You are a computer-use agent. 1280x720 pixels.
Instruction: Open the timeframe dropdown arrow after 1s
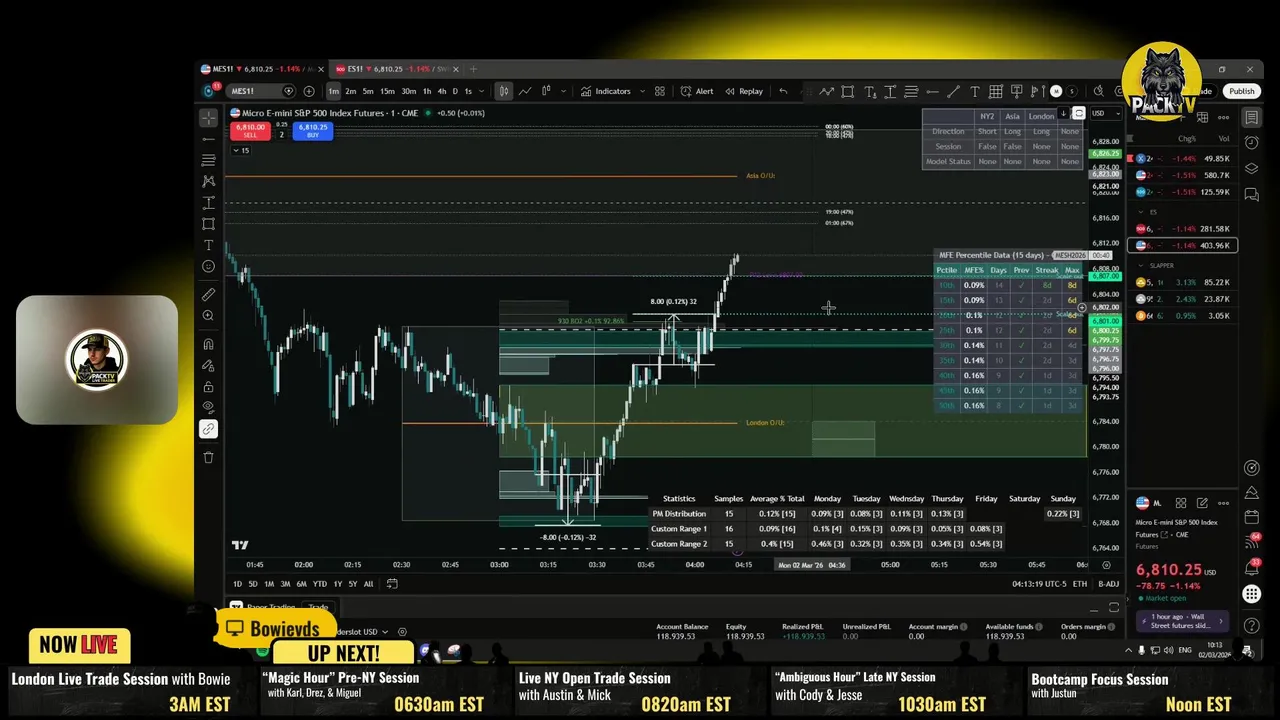click(x=483, y=91)
